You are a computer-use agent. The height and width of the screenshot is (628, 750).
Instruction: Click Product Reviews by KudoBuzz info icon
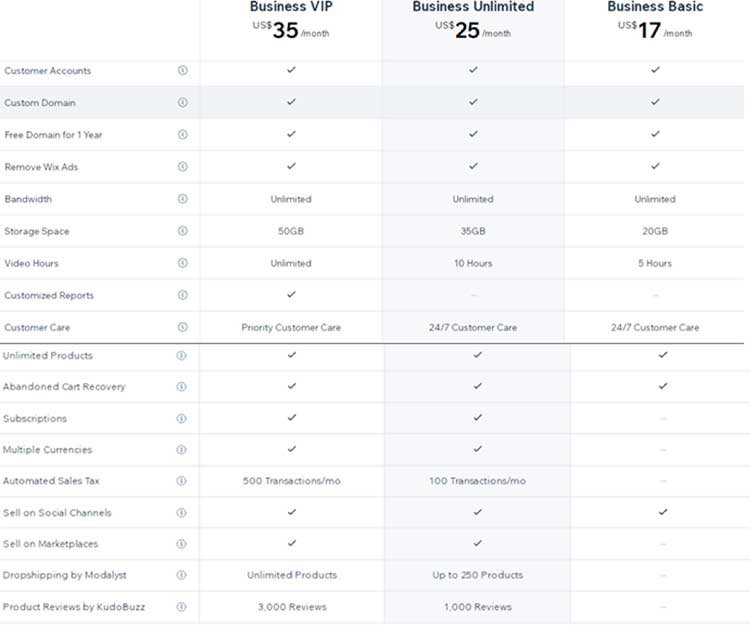point(181,607)
